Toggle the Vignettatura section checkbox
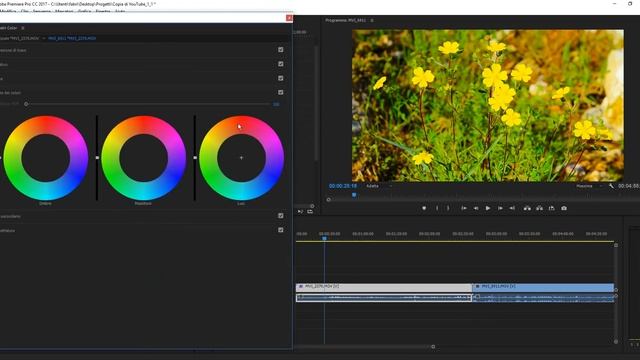This screenshot has height=360, width=640. coord(280,230)
